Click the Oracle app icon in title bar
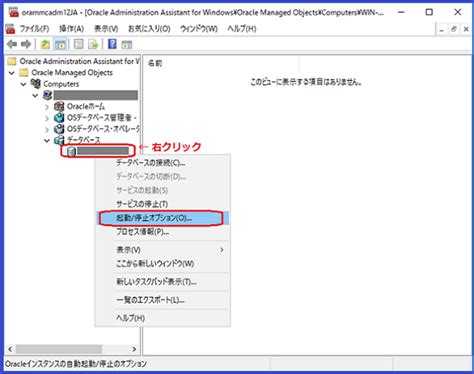Viewport: 474px width, 374px height. tap(13, 12)
